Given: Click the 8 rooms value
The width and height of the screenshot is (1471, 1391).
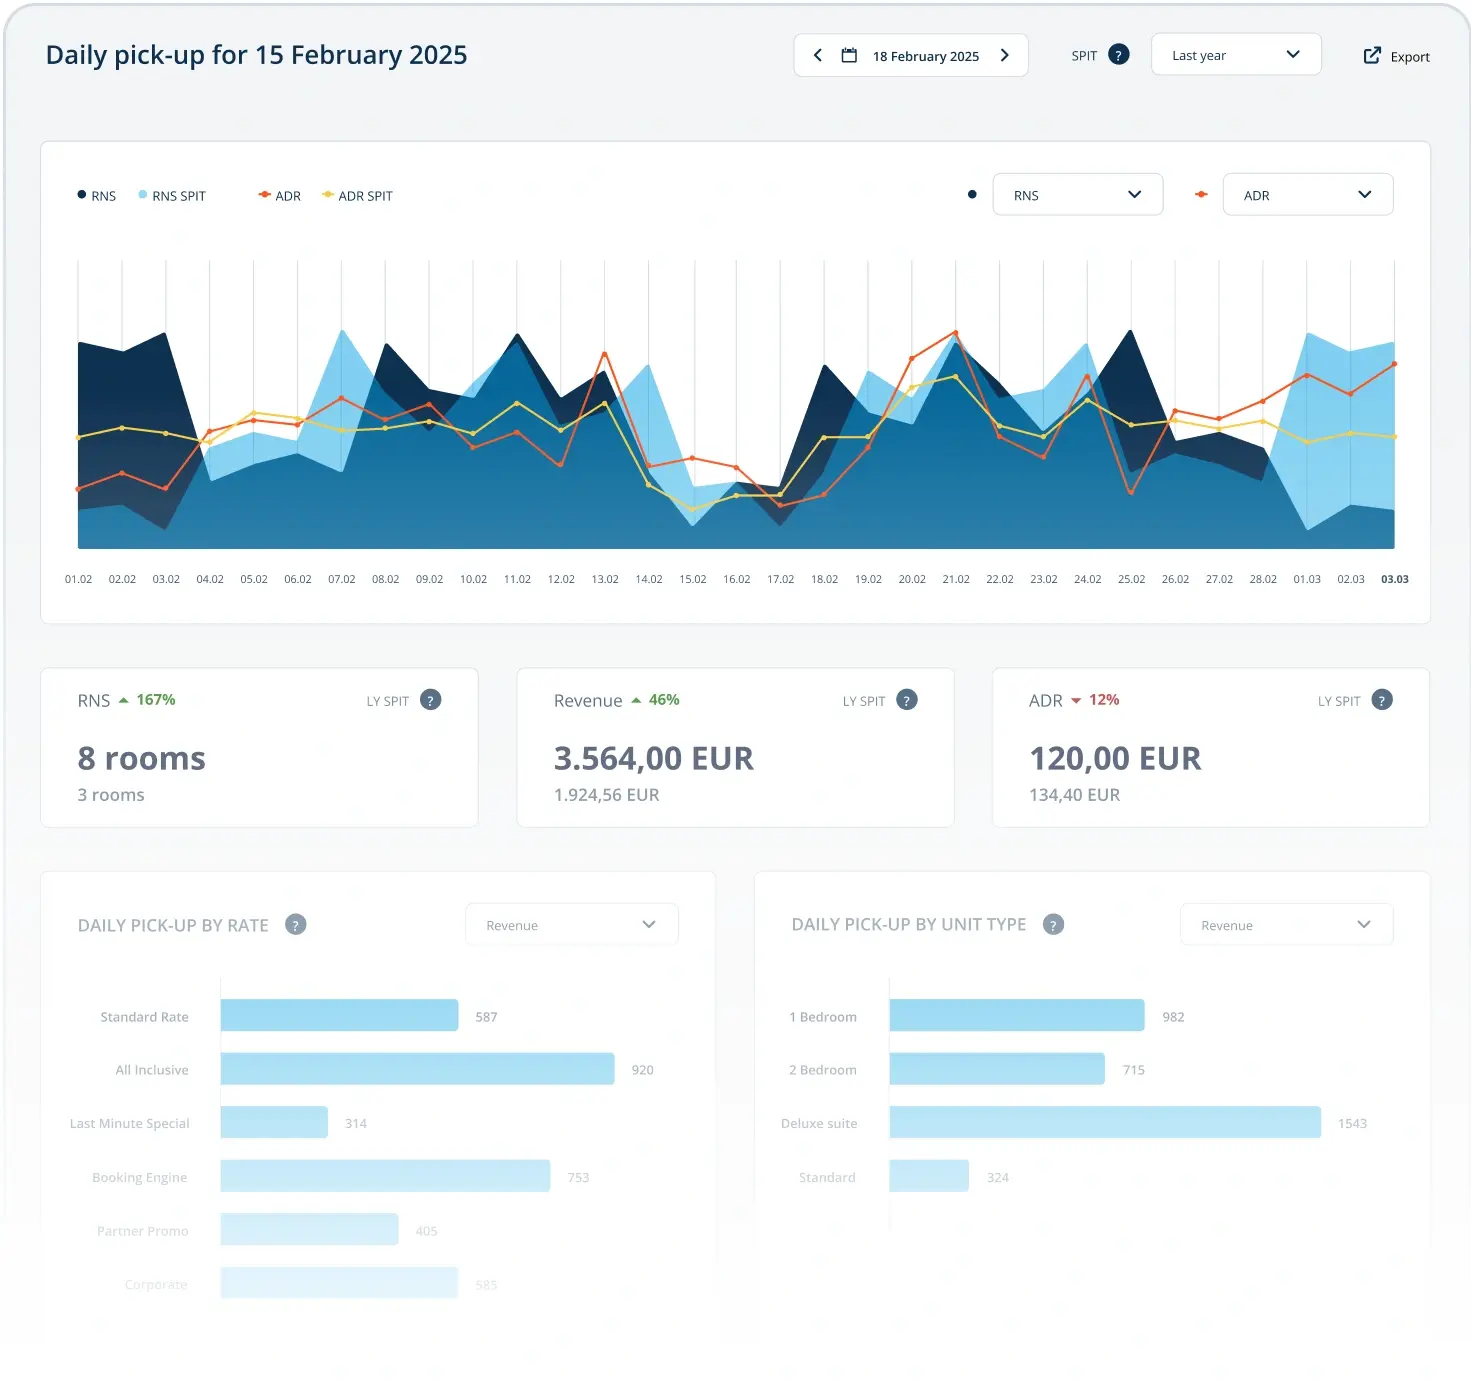Looking at the screenshot, I should (141, 759).
